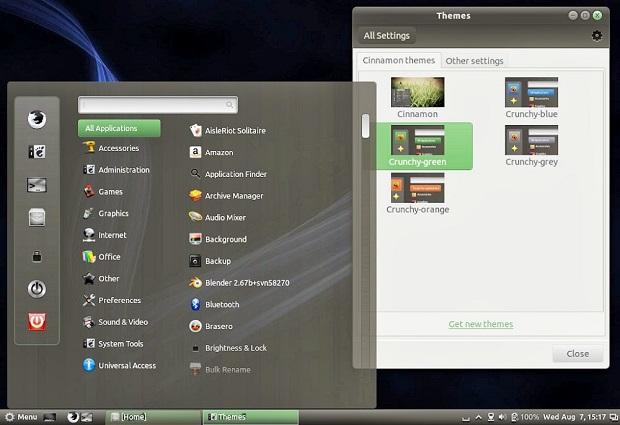This screenshot has width=620, height=425.
Task: Select the Accessories category
Action: click(111, 148)
